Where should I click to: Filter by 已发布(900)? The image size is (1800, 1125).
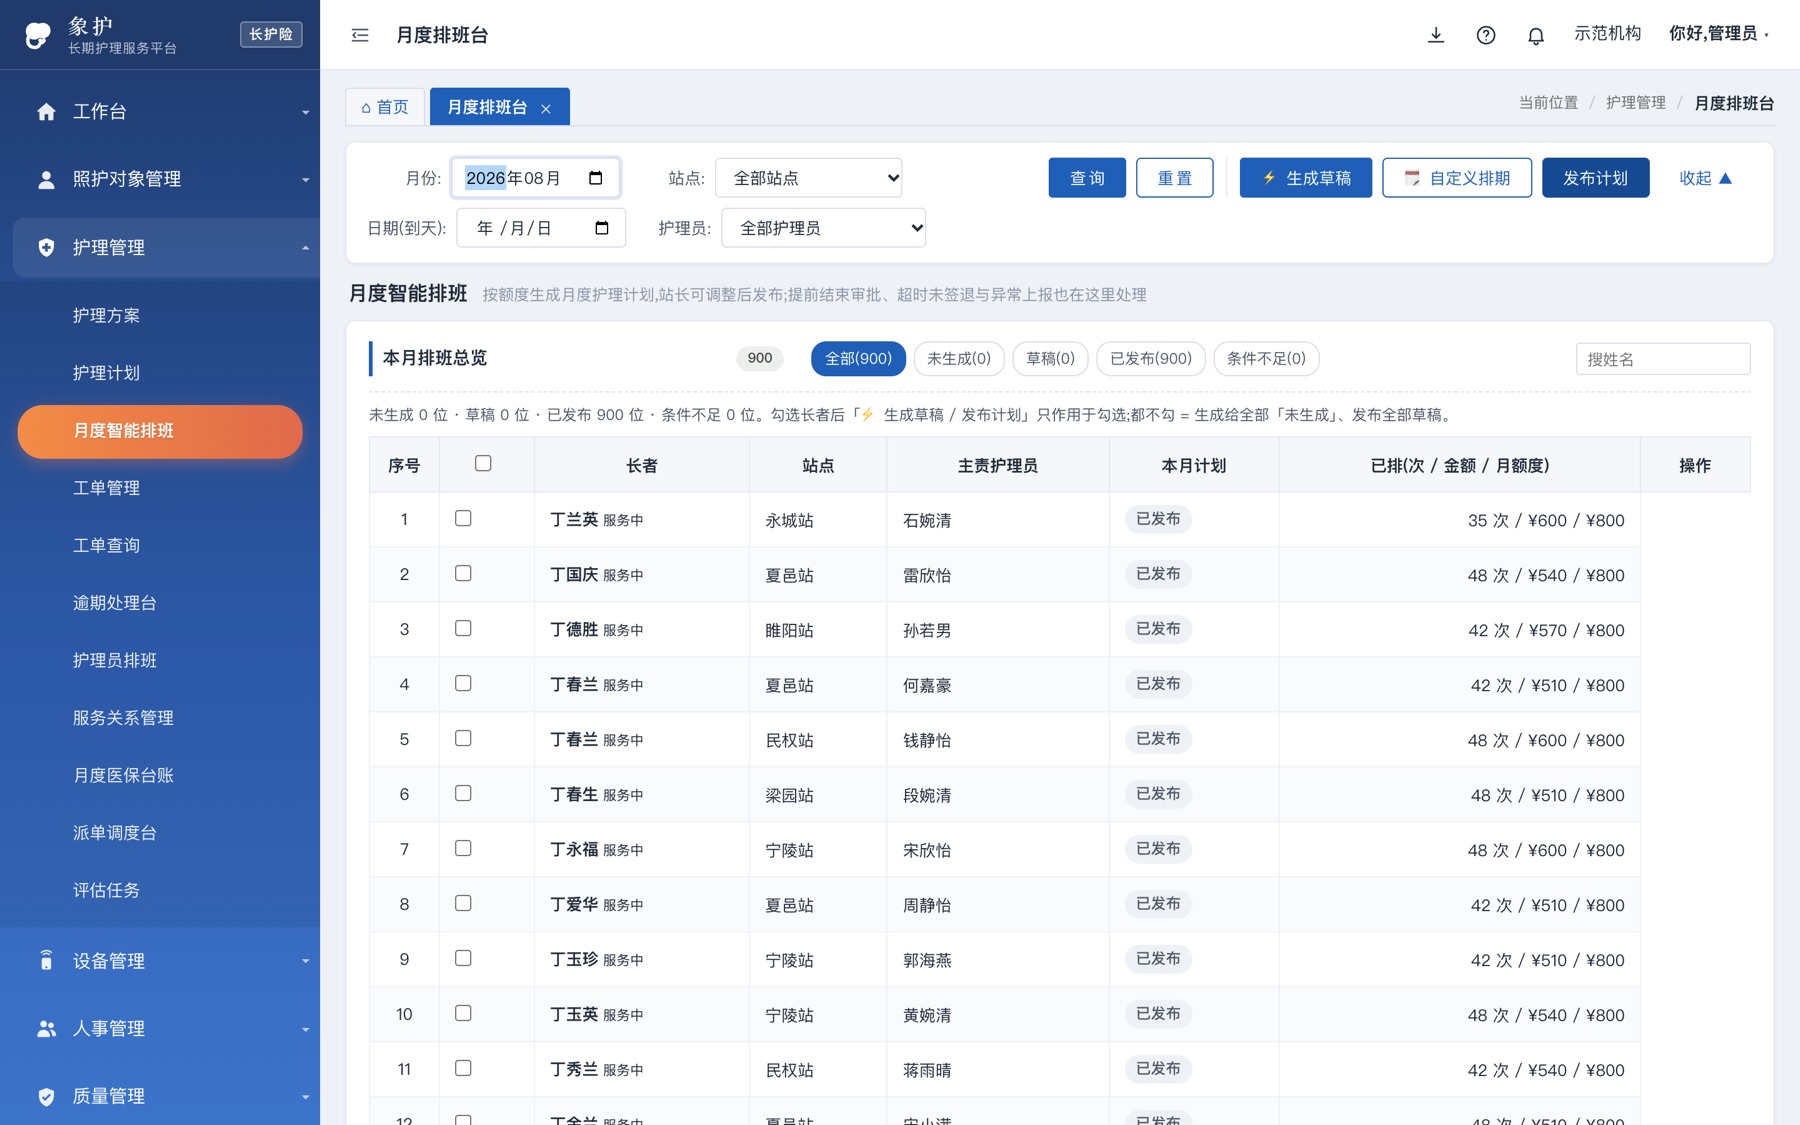tap(1151, 358)
